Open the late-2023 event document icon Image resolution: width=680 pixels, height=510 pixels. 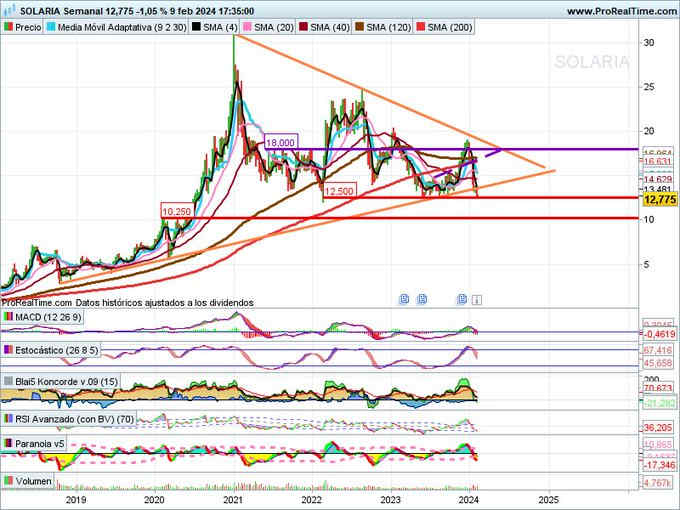(x=462, y=299)
